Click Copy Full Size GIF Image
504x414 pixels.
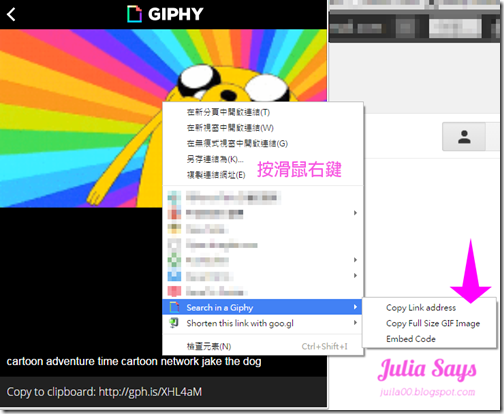[x=433, y=323]
